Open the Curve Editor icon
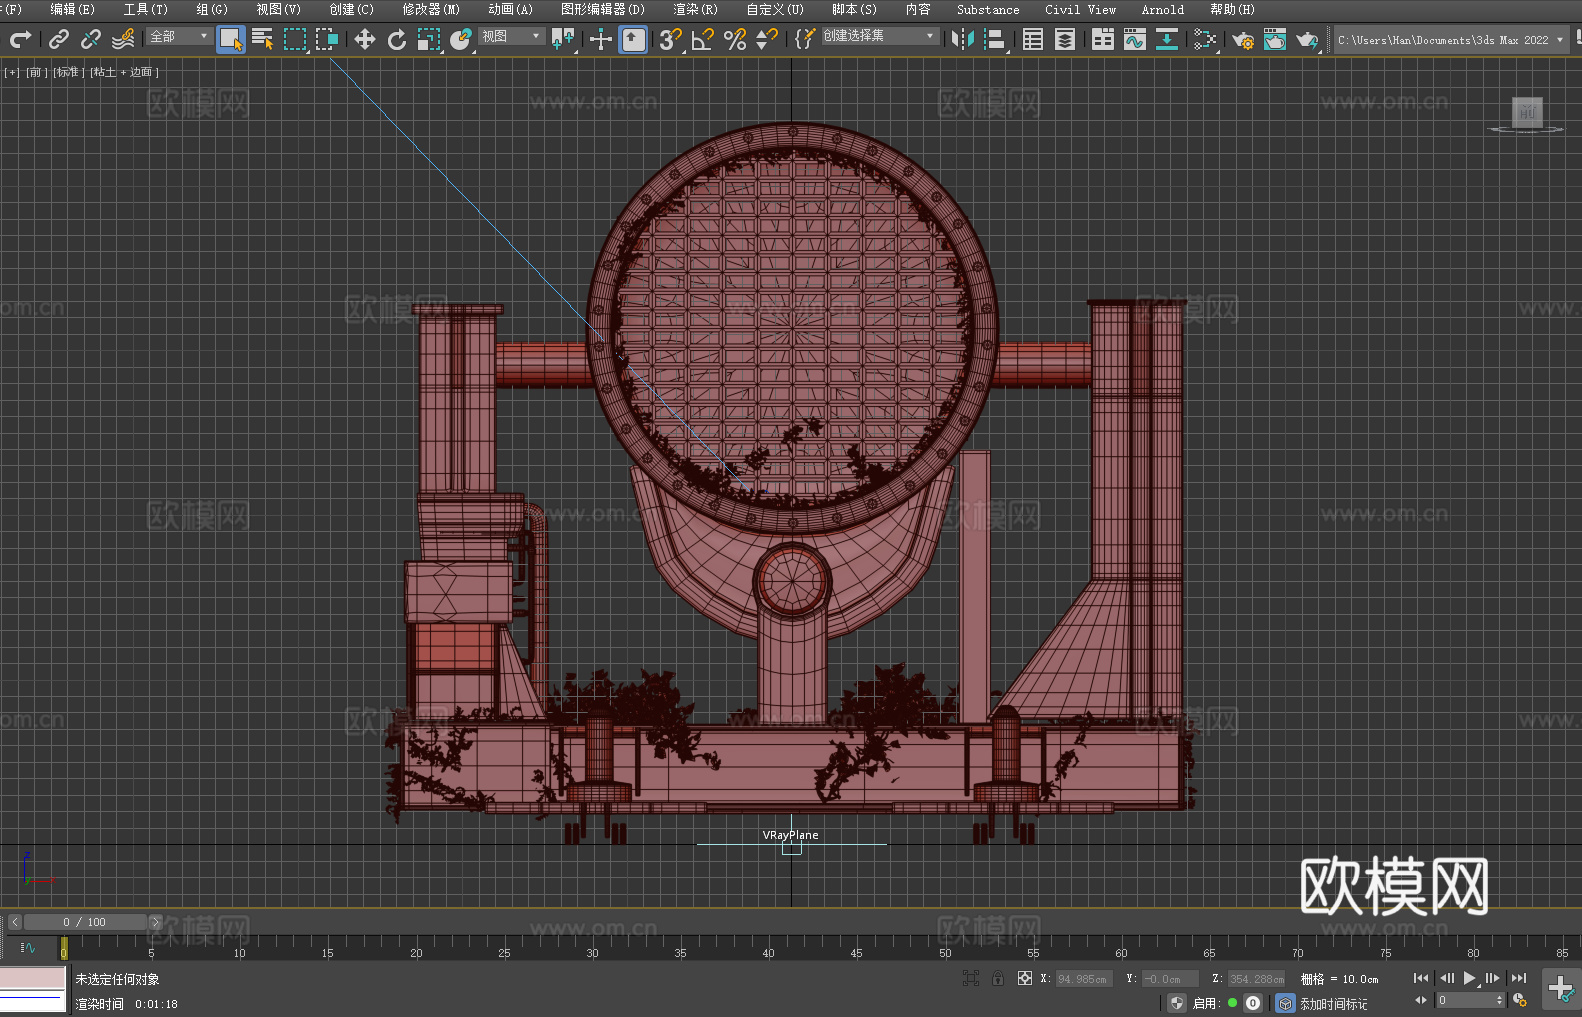1582x1017 pixels. coord(1134,39)
